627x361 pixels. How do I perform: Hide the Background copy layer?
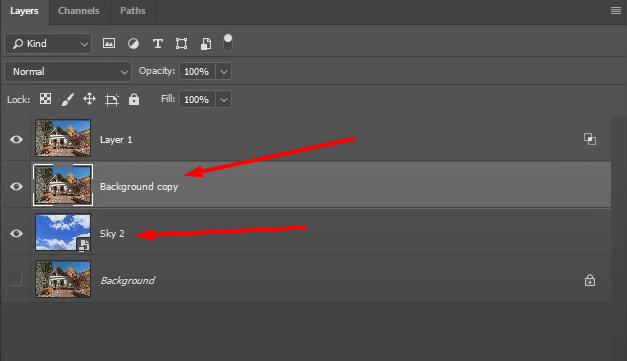[x=16, y=186]
